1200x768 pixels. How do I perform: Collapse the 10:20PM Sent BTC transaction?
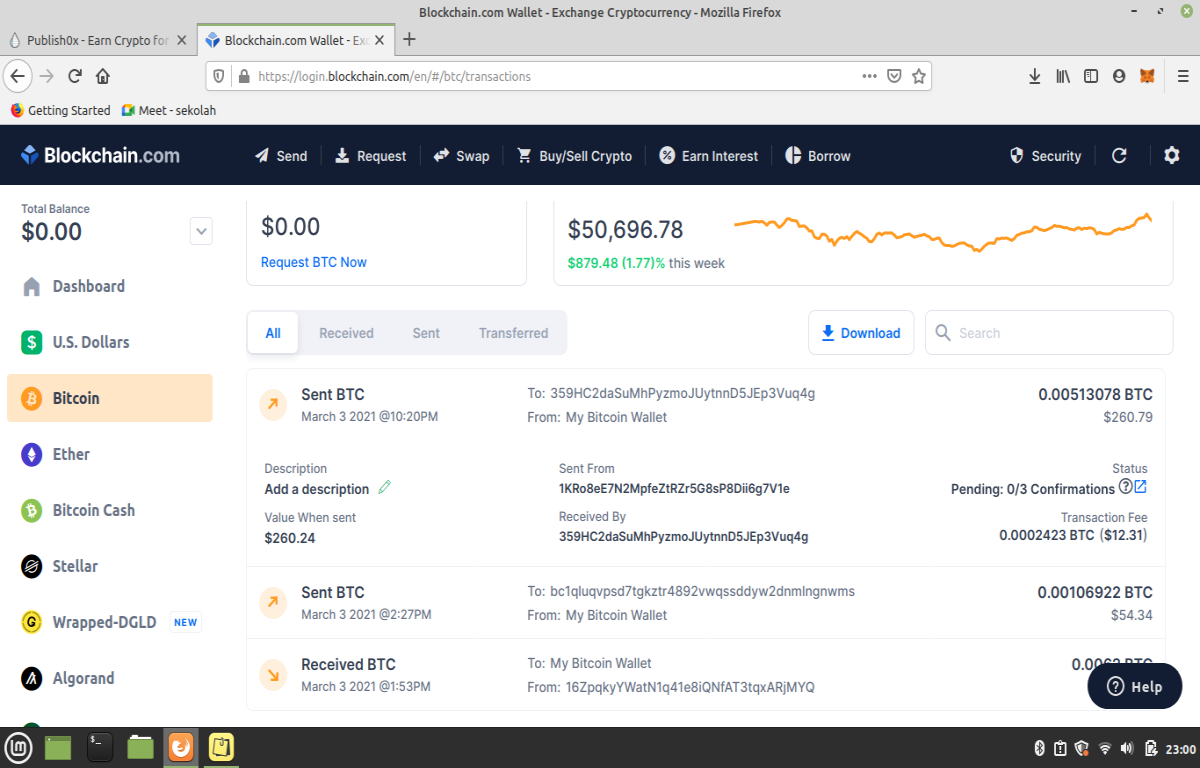click(x=705, y=405)
